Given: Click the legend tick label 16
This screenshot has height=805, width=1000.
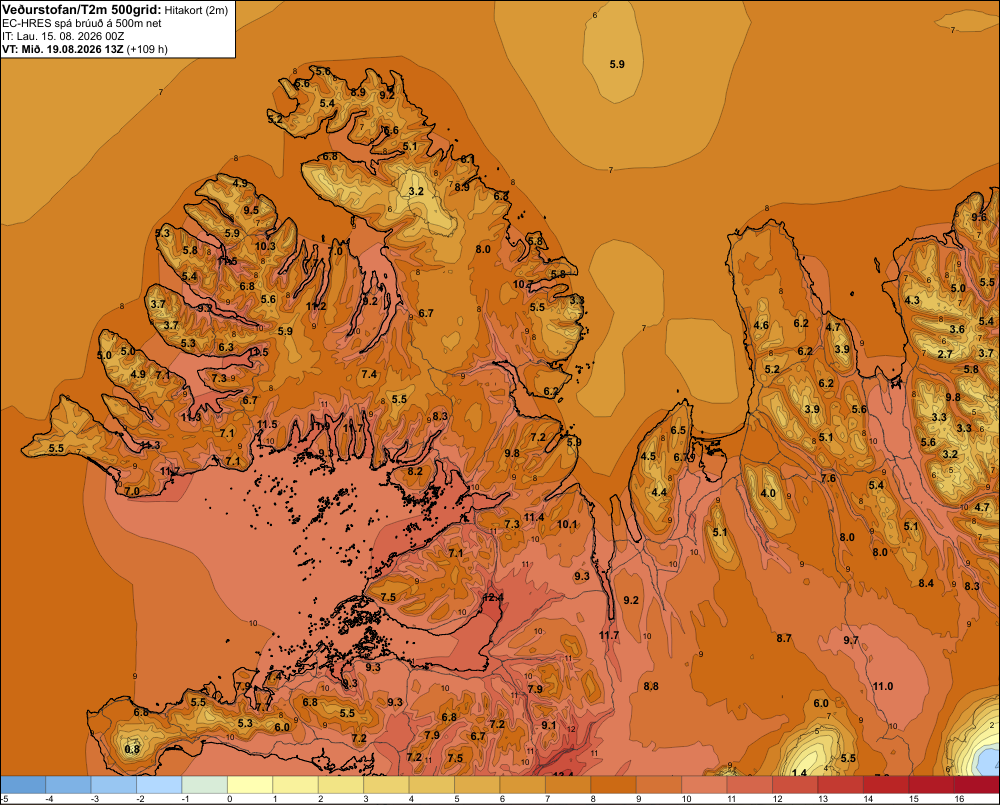Looking at the screenshot, I should pos(959,799).
